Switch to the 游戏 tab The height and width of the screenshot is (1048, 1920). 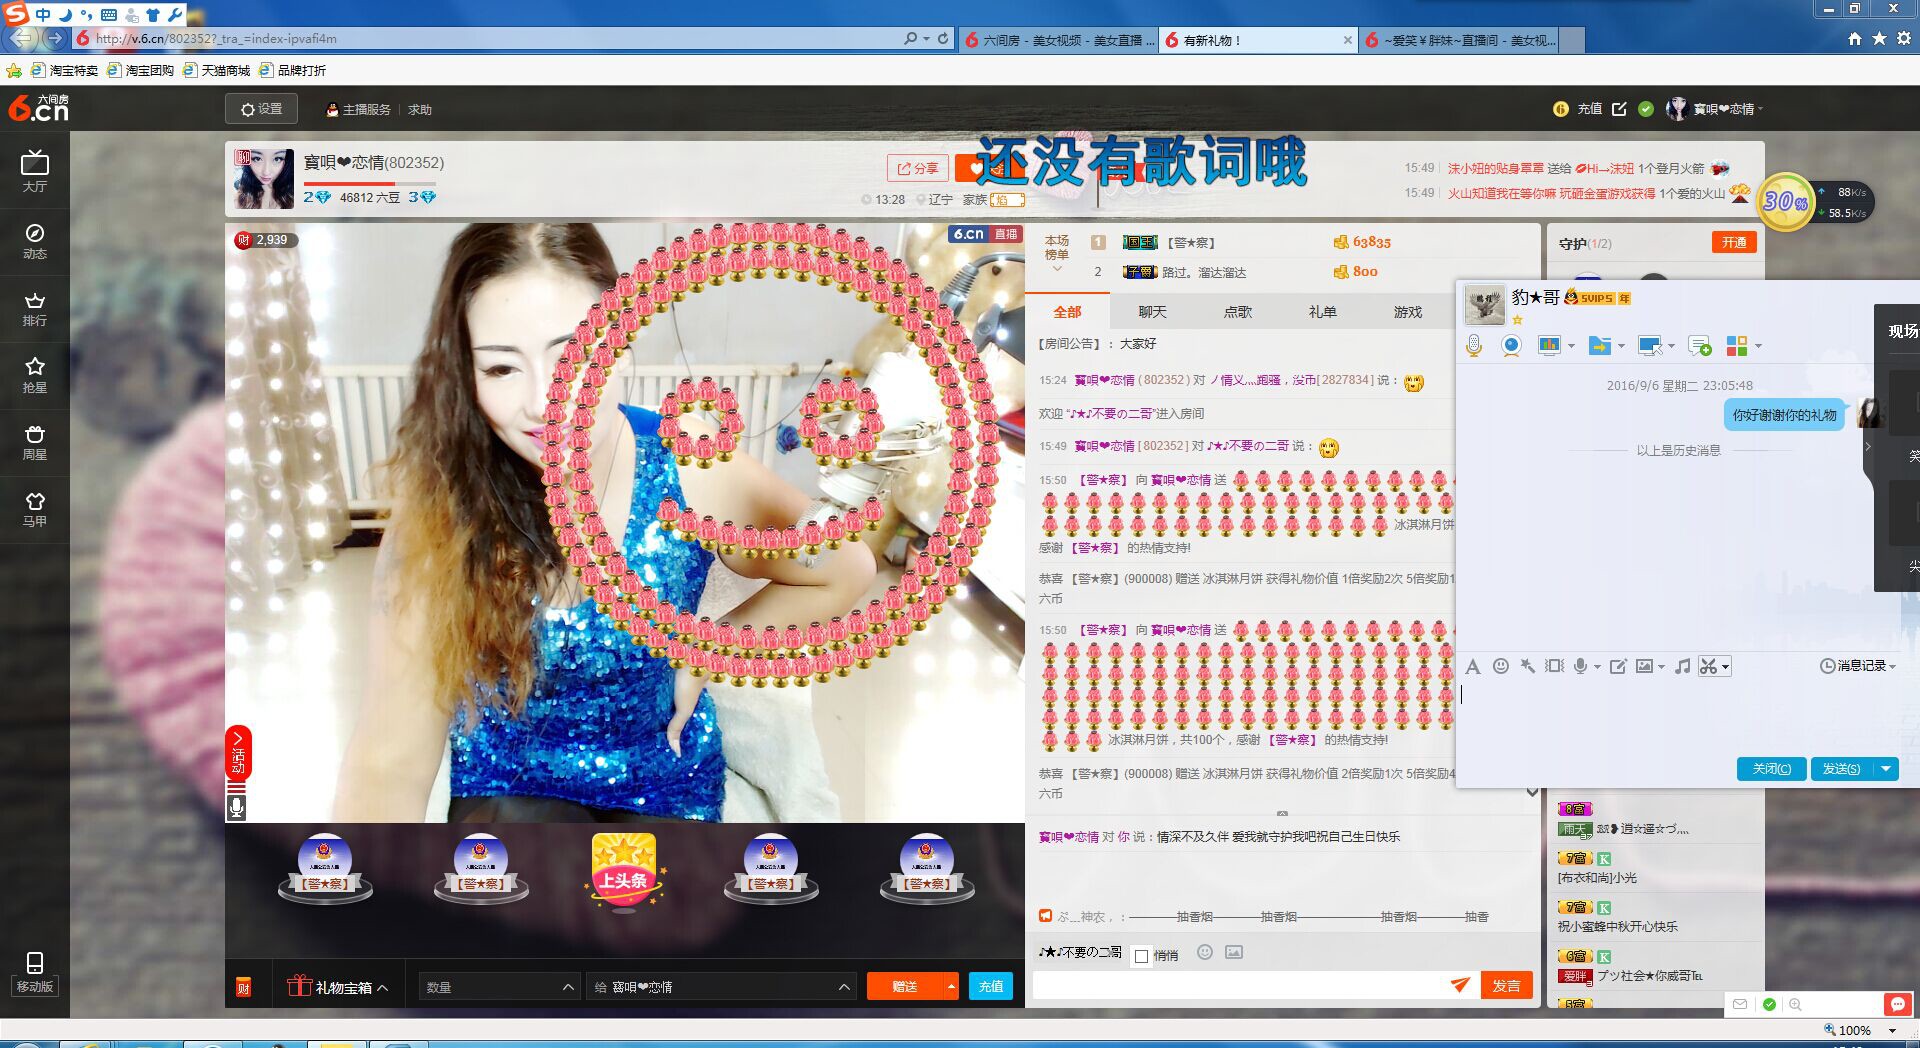(1407, 312)
